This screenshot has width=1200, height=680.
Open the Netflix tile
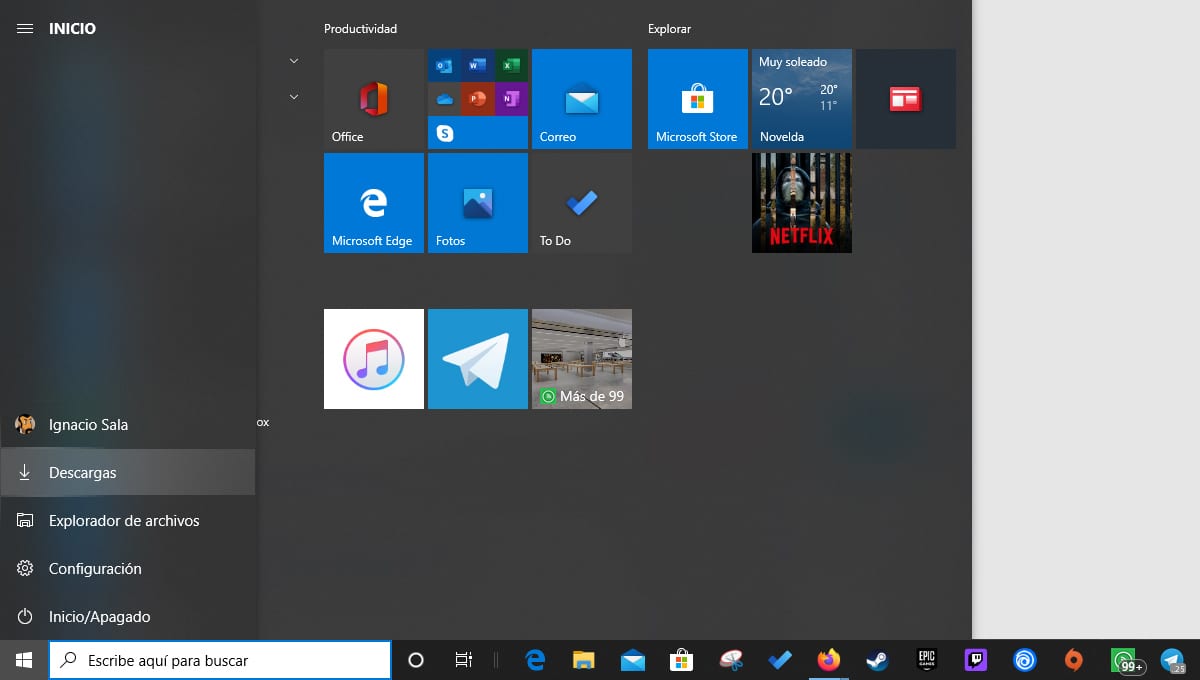pos(802,203)
